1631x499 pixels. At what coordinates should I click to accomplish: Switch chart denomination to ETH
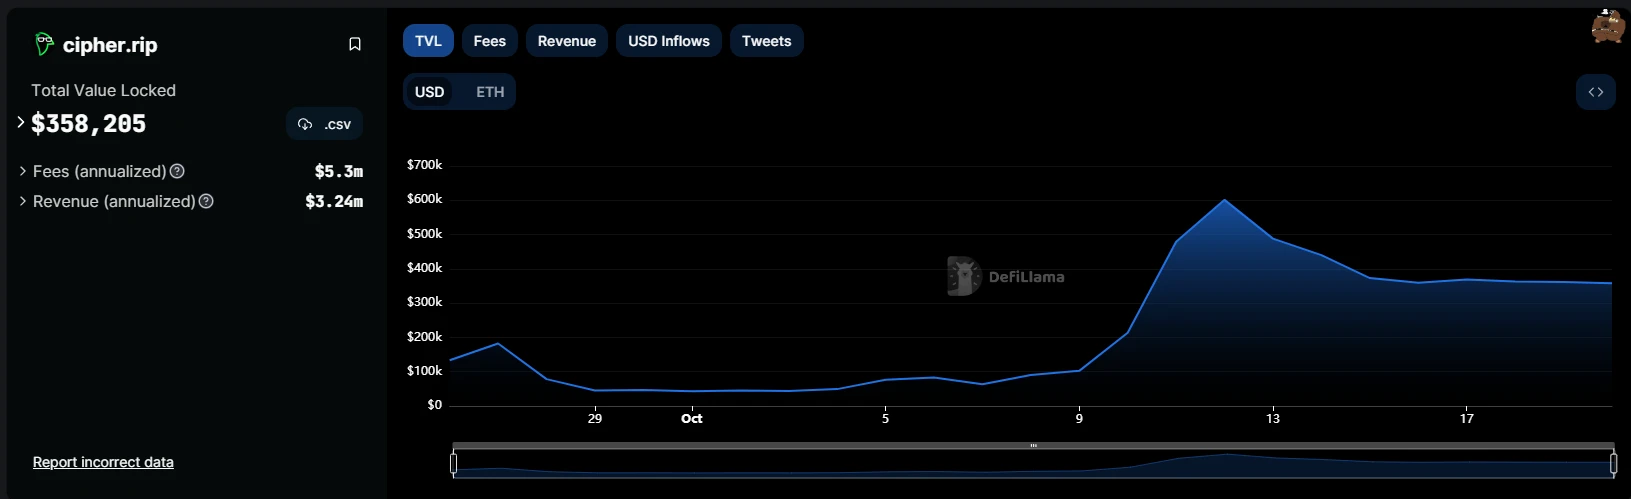click(x=490, y=92)
